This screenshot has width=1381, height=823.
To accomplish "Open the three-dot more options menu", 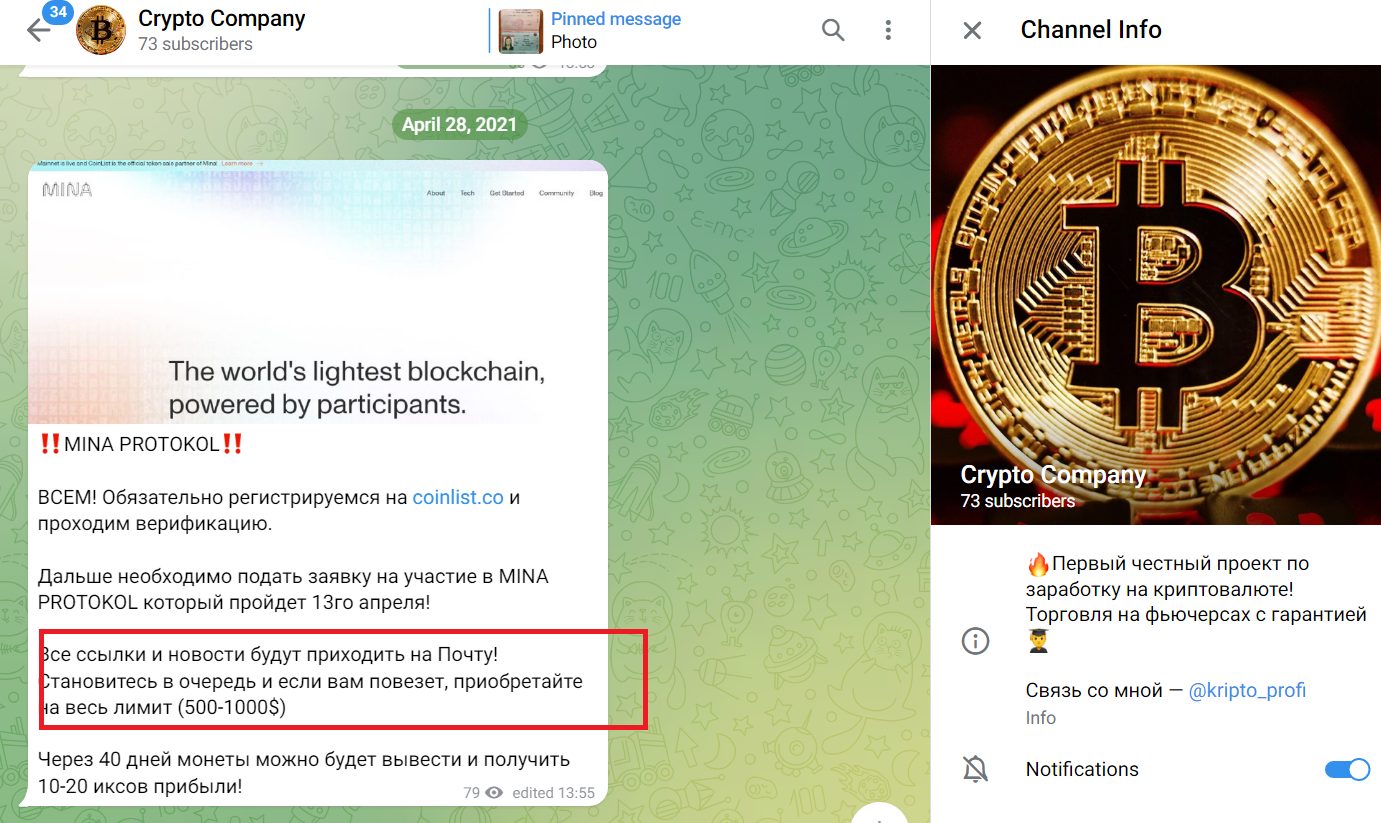I will [x=888, y=30].
